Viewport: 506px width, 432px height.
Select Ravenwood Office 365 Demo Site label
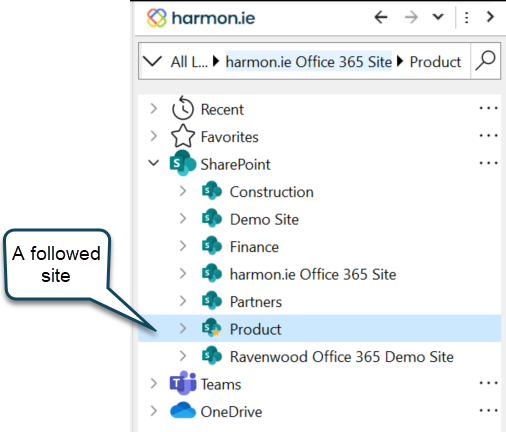(x=342, y=357)
